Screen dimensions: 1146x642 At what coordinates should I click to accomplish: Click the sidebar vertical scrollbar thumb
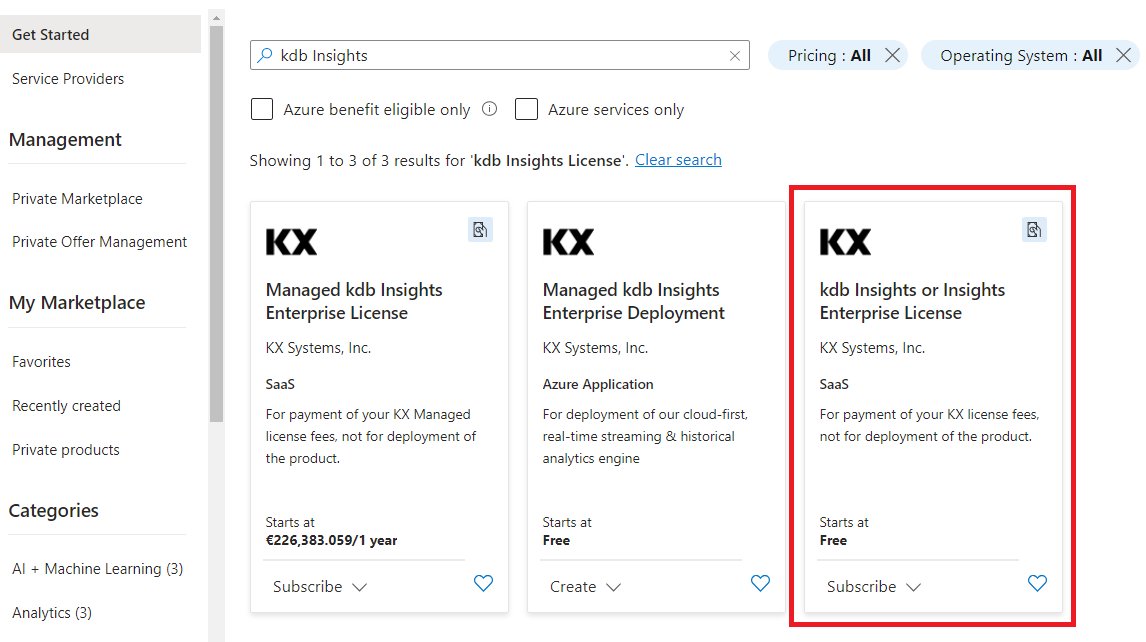click(216, 224)
